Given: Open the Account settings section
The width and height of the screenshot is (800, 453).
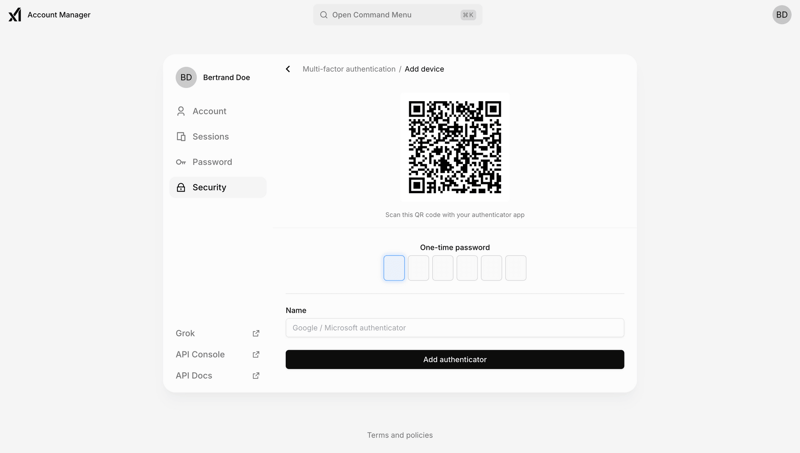Looking at the screenshot, I should (x=218, y=111).
